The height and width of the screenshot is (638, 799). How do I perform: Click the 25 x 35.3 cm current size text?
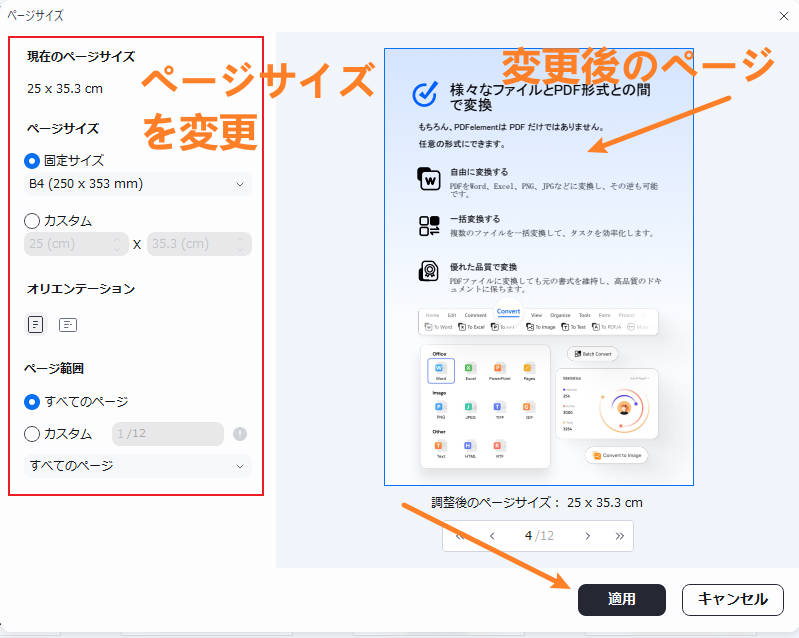pos(65,89)
